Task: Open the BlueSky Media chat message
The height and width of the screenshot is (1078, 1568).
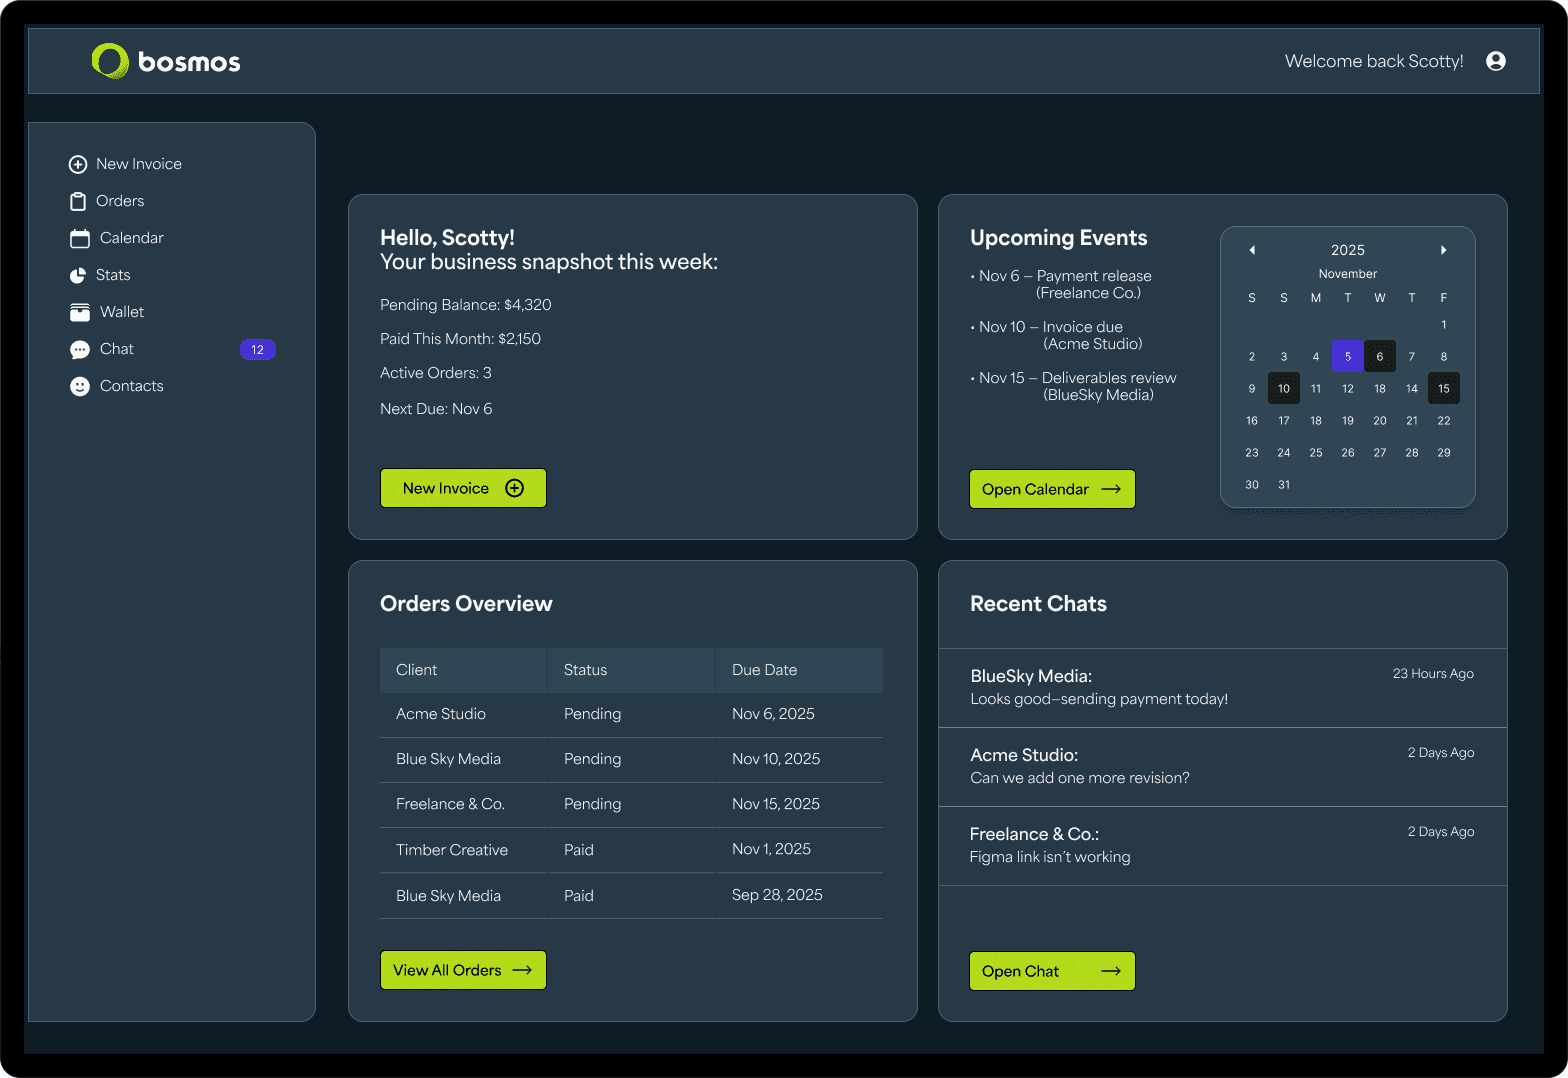Action: [1222, 687]
